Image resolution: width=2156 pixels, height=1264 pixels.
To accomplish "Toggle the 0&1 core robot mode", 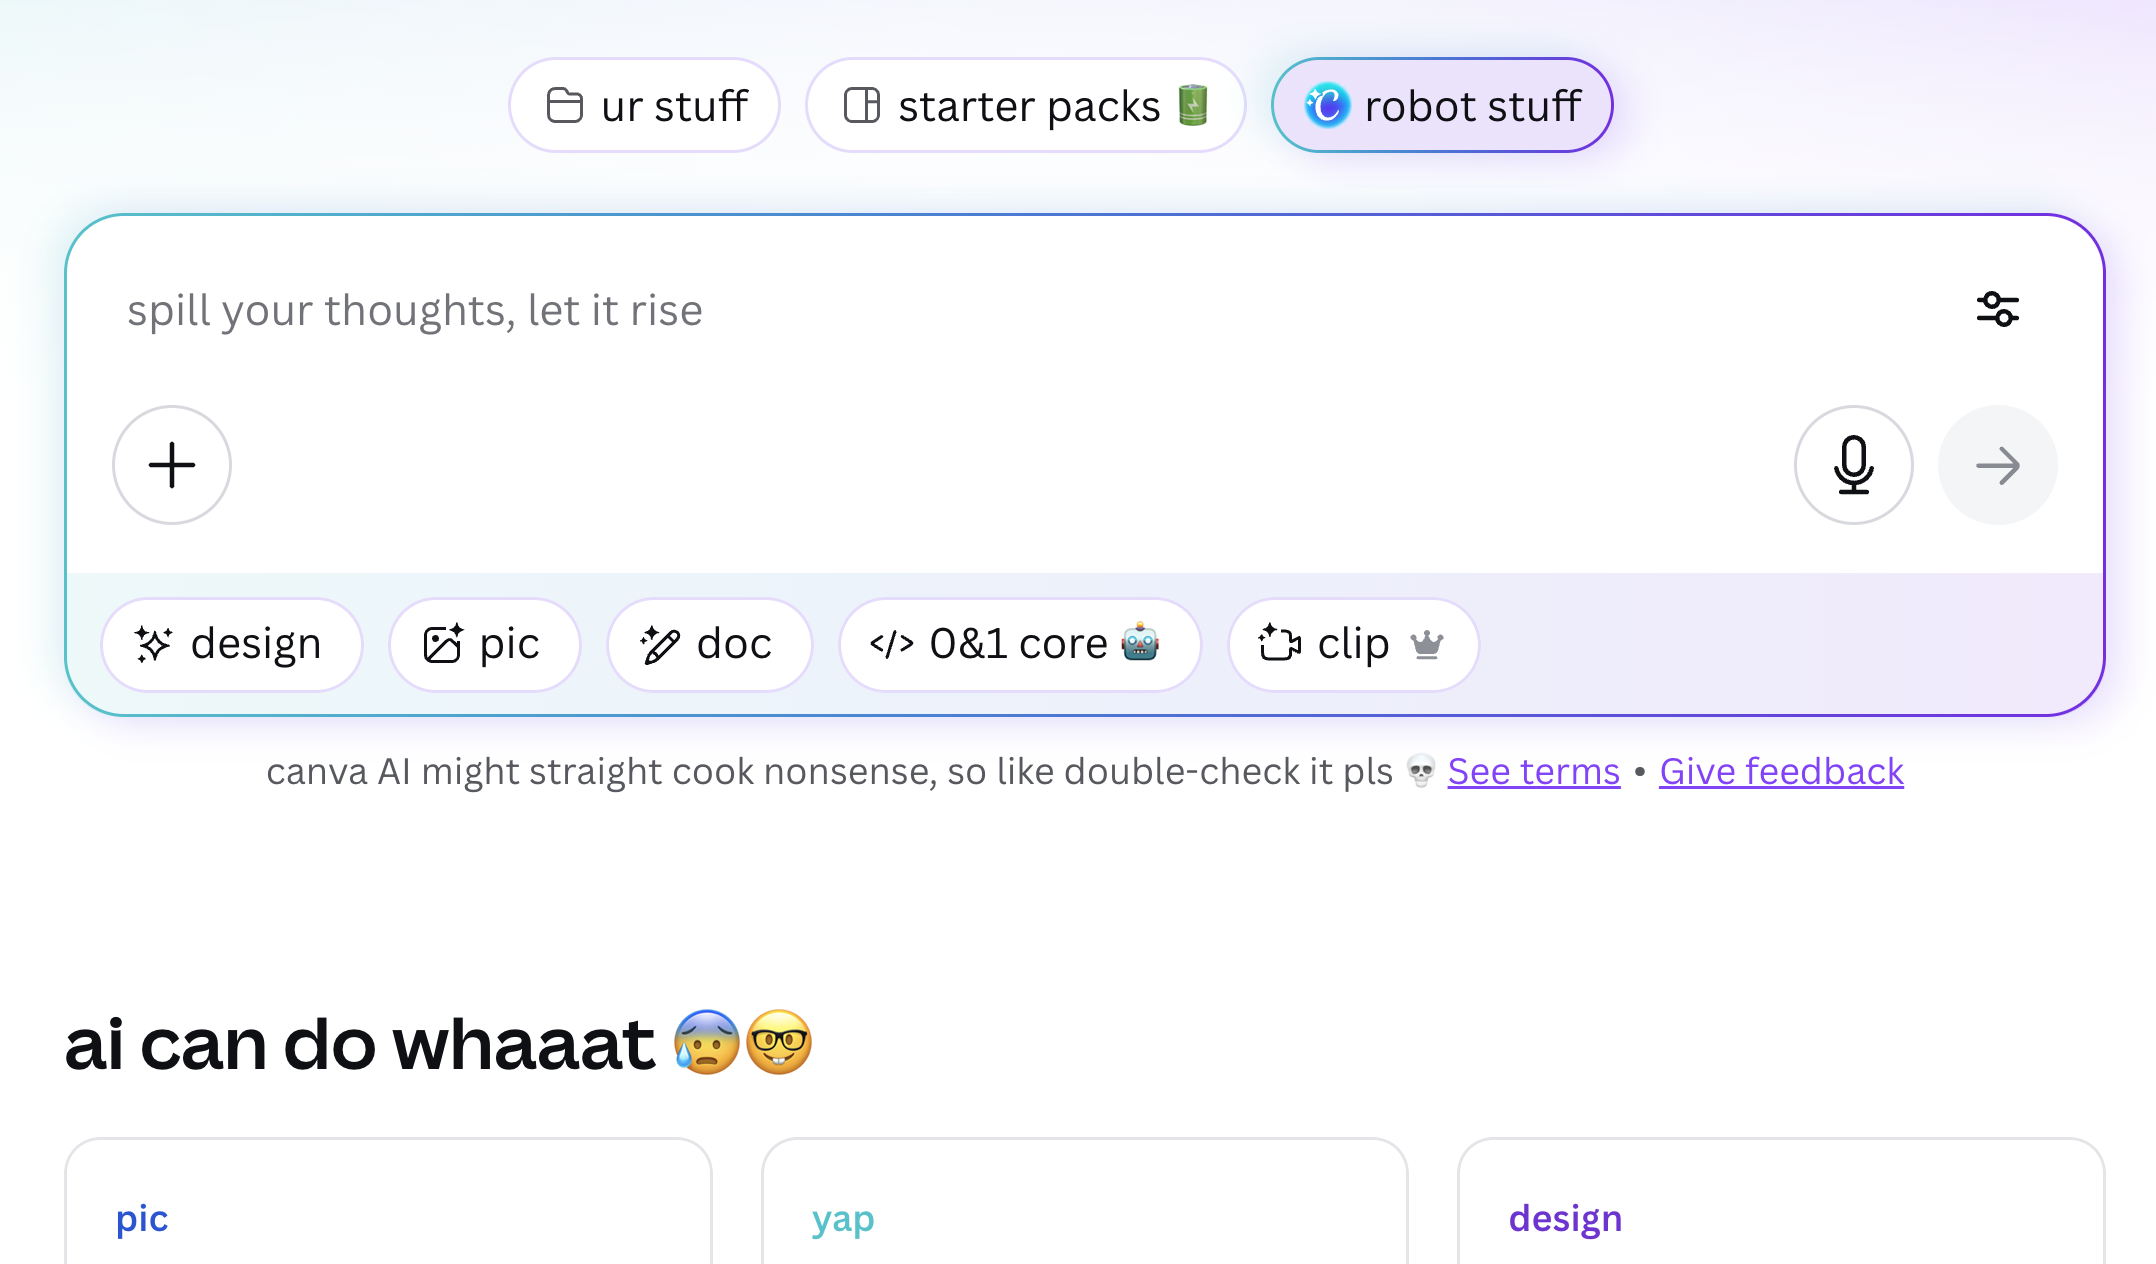I will tap(1019, 644).
